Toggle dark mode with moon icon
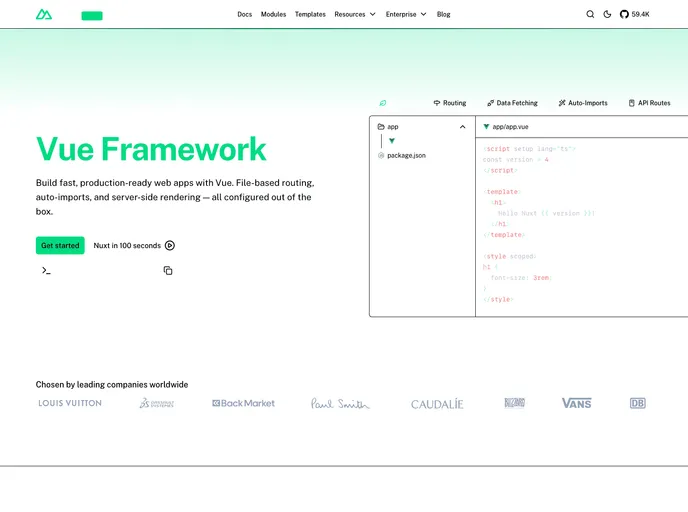This screenshot has height=512, width=688. pyautogui.click(x=607, y=14)
